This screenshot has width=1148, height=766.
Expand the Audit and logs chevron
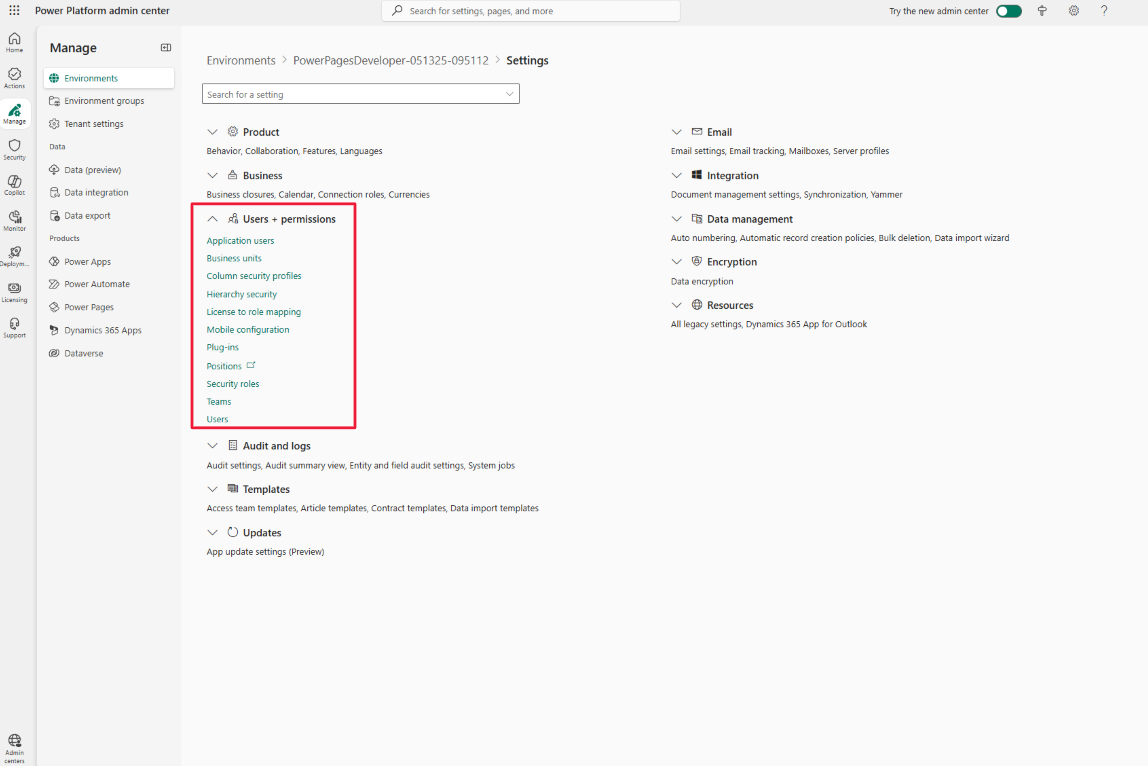click(212, 445)
